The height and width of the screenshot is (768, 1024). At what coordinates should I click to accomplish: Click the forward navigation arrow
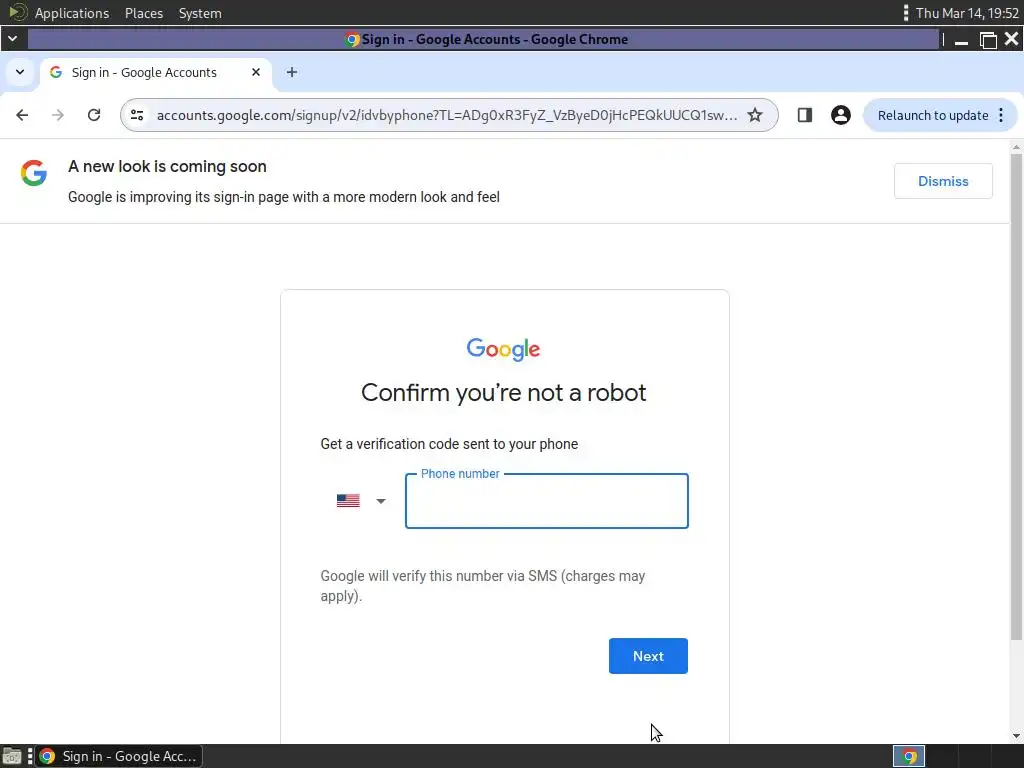click(58, 116)
